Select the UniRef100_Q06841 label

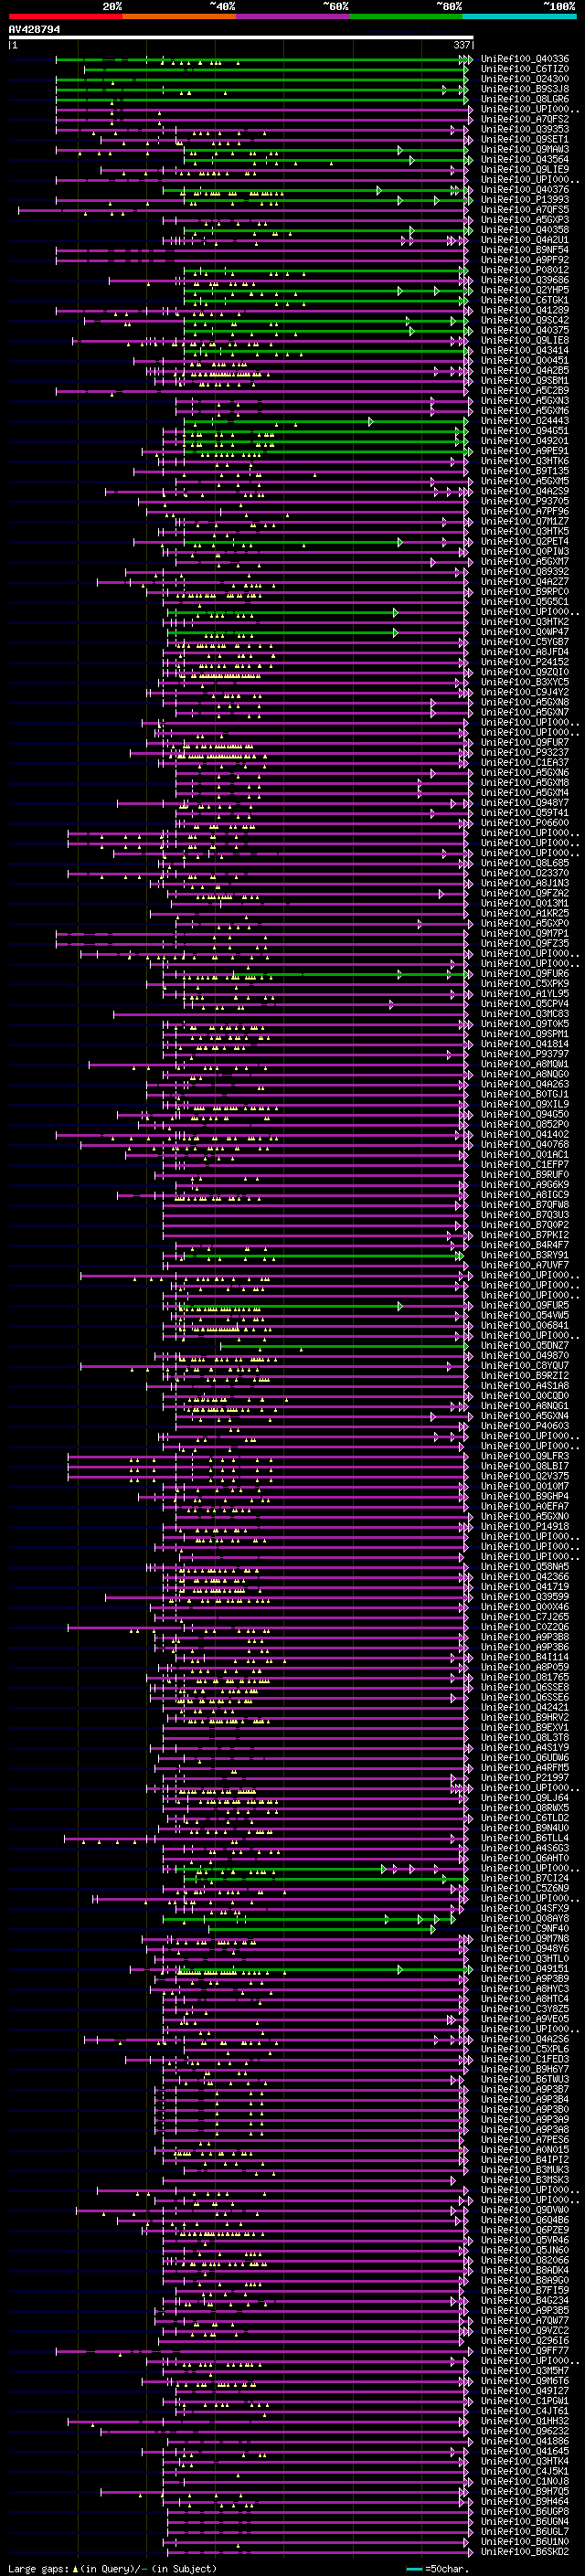[525, 1326]
